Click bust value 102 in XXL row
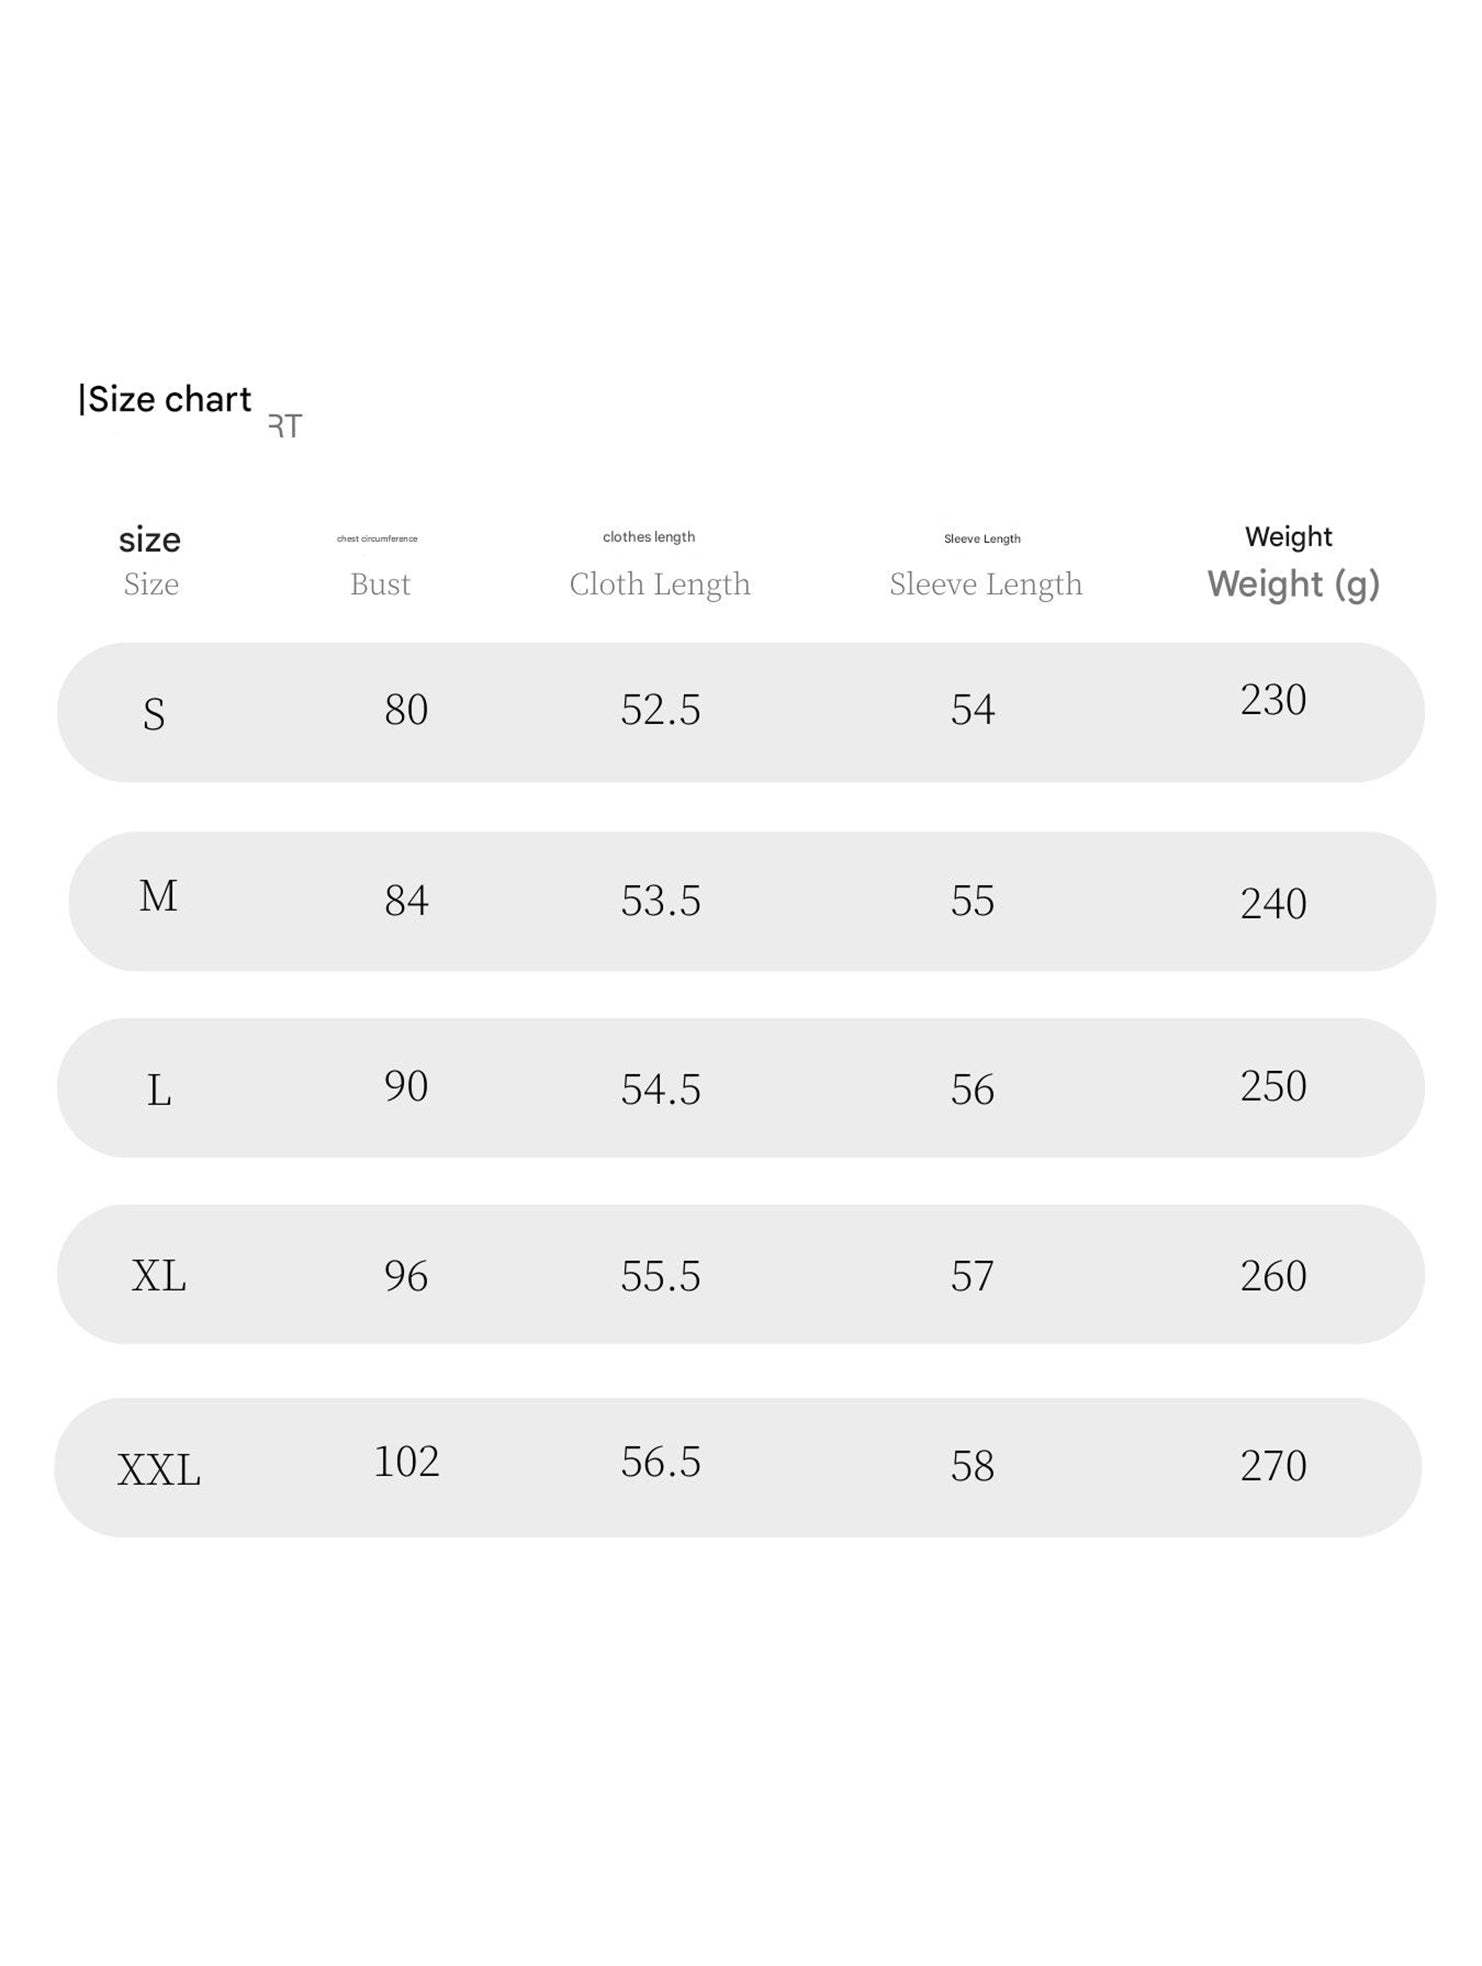This screenshot has height=1966, width=1482. [406, 1462]
